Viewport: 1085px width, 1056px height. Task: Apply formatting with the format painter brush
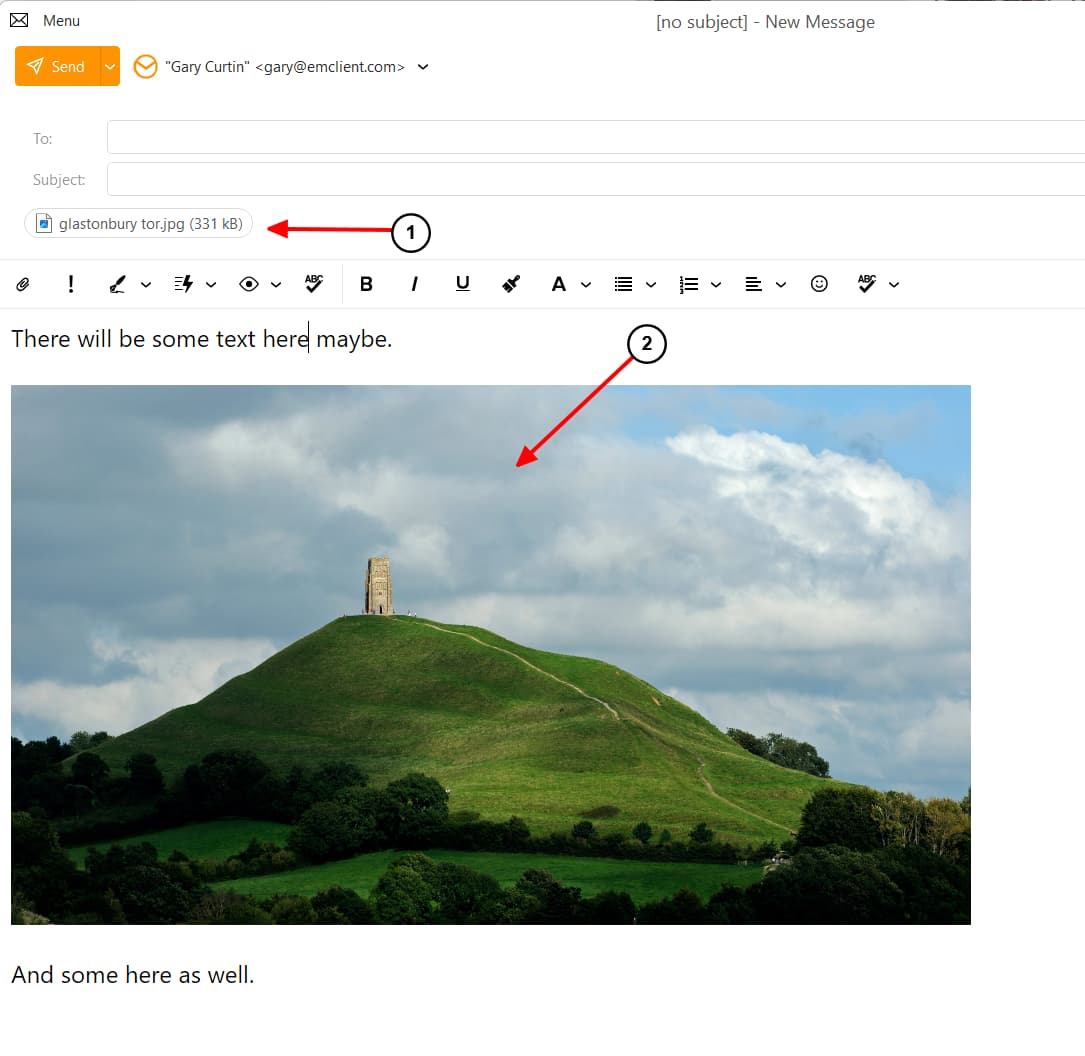[x=510, y=284]
